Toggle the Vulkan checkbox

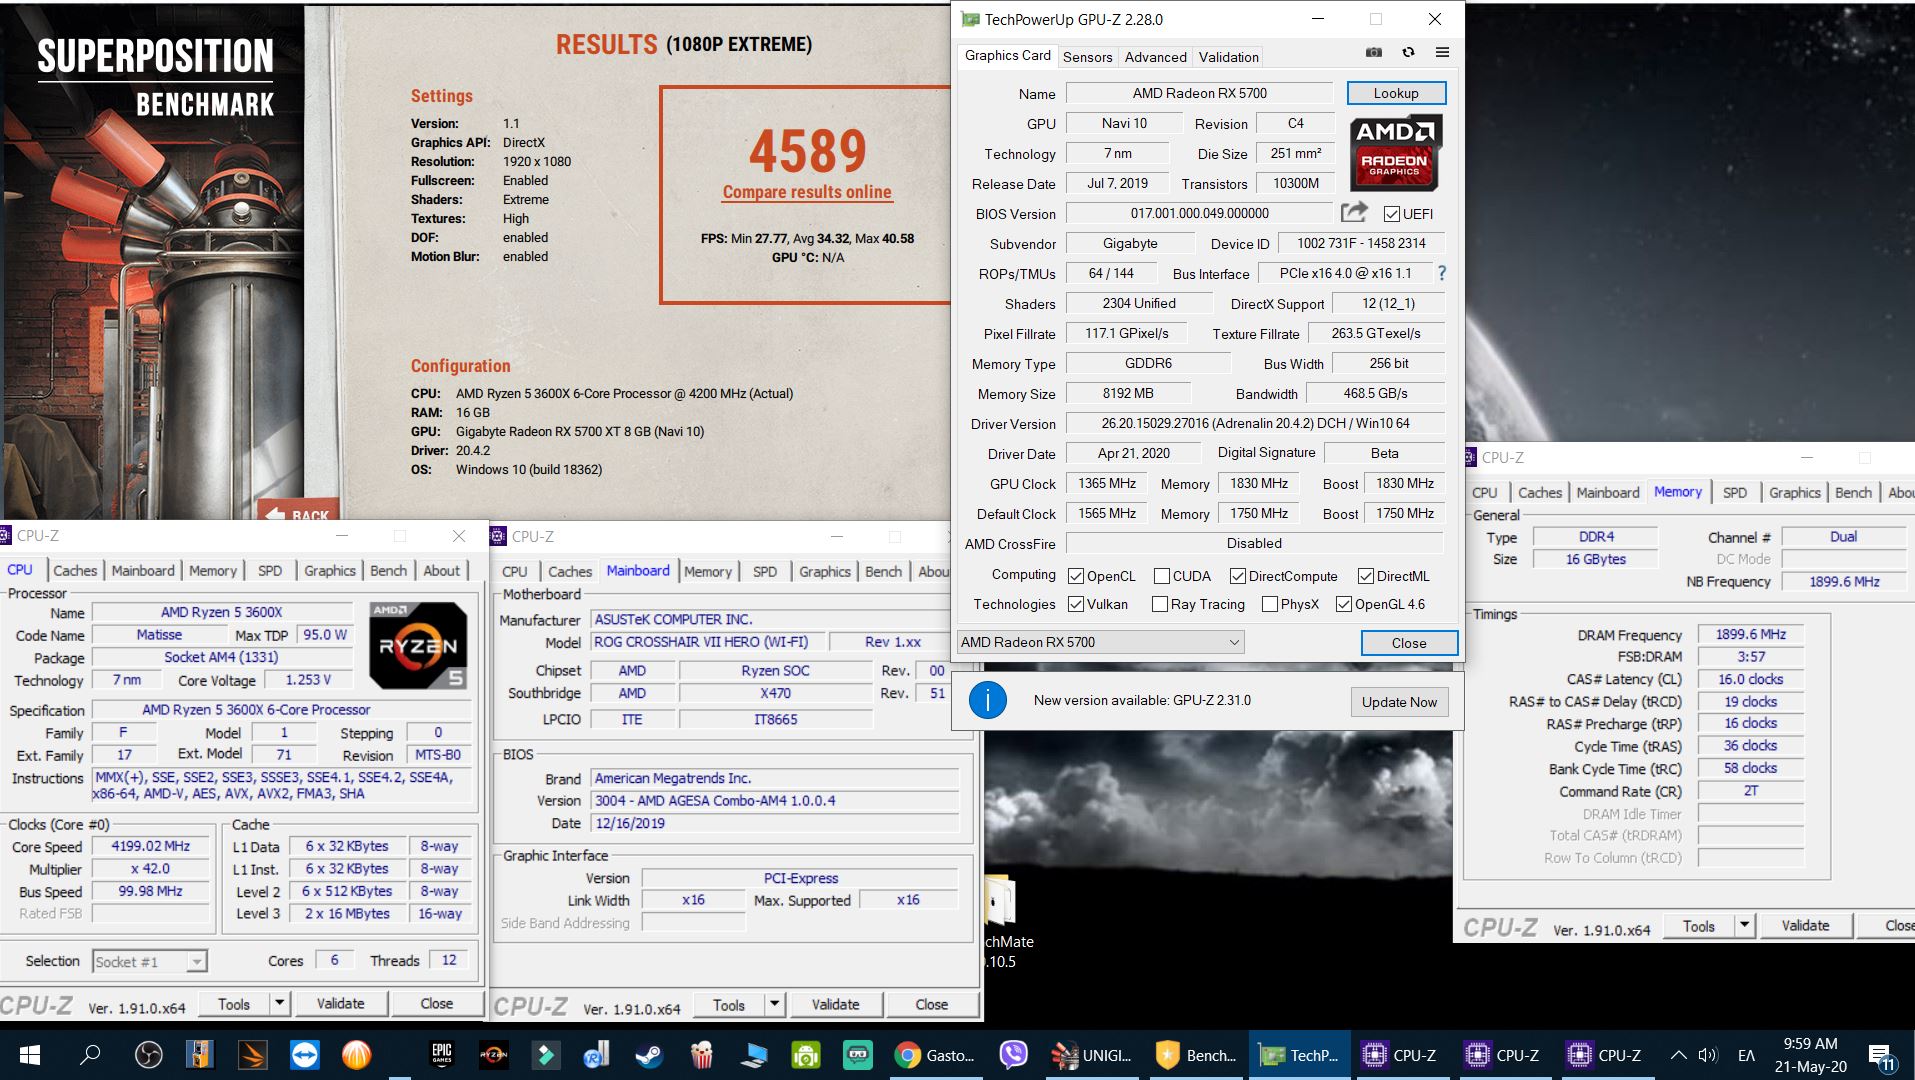[x=1076, y=604]
